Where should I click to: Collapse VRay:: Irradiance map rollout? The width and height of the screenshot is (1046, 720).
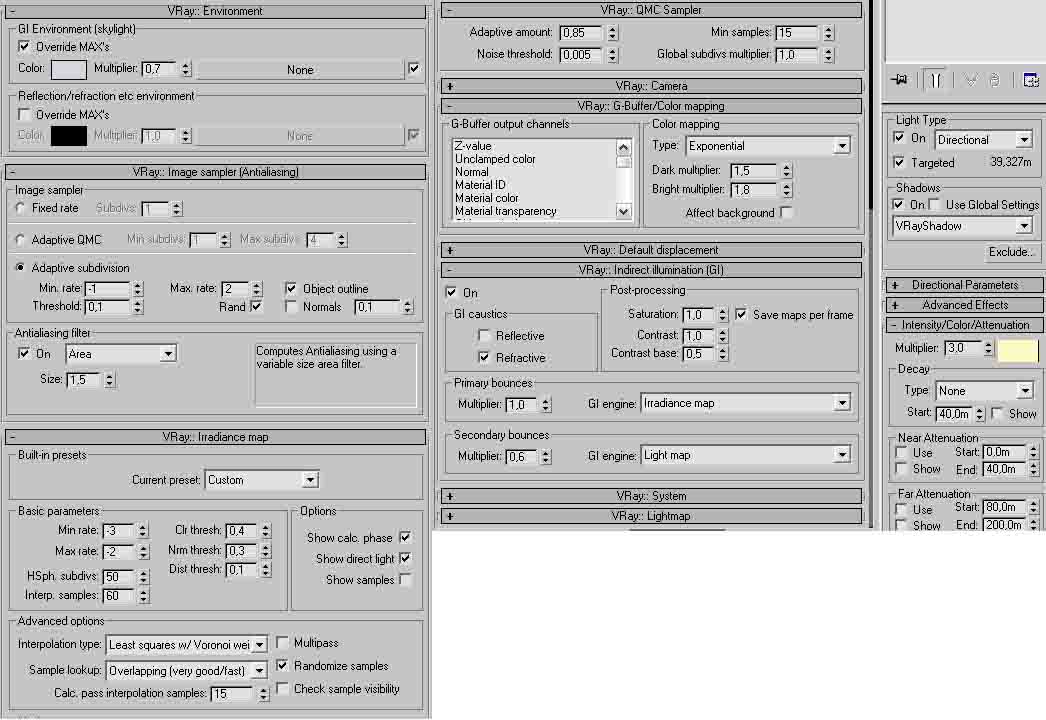(x=215, y=437)
